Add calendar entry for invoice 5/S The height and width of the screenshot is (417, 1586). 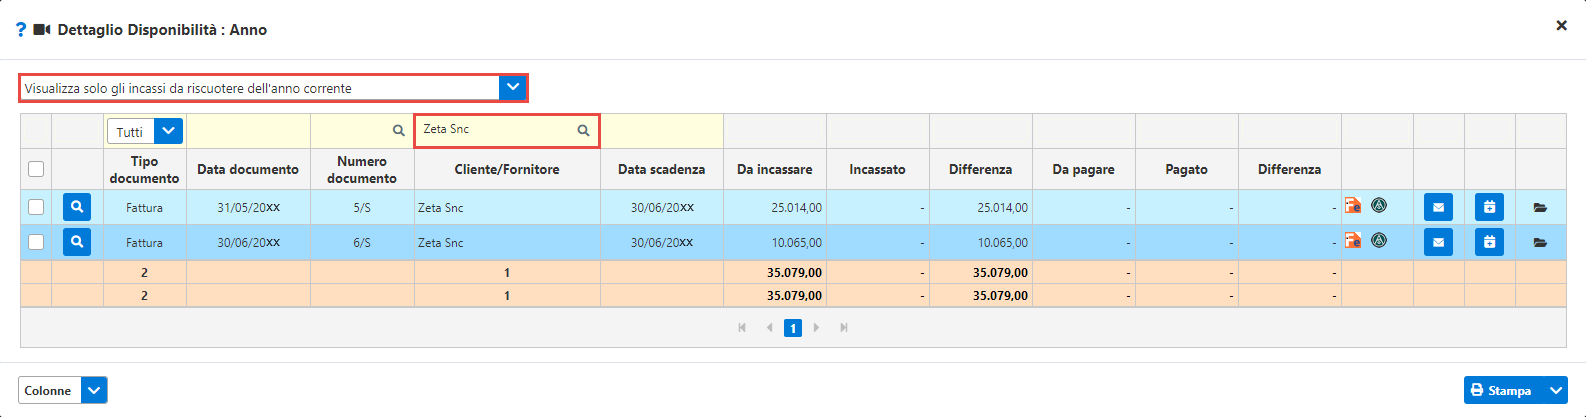click(1489, 207)
